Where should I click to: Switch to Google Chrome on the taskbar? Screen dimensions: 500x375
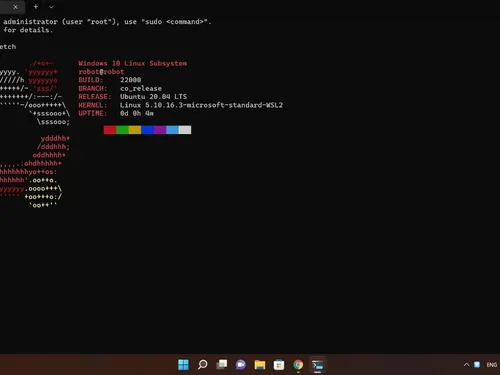[x=298, y=365]
